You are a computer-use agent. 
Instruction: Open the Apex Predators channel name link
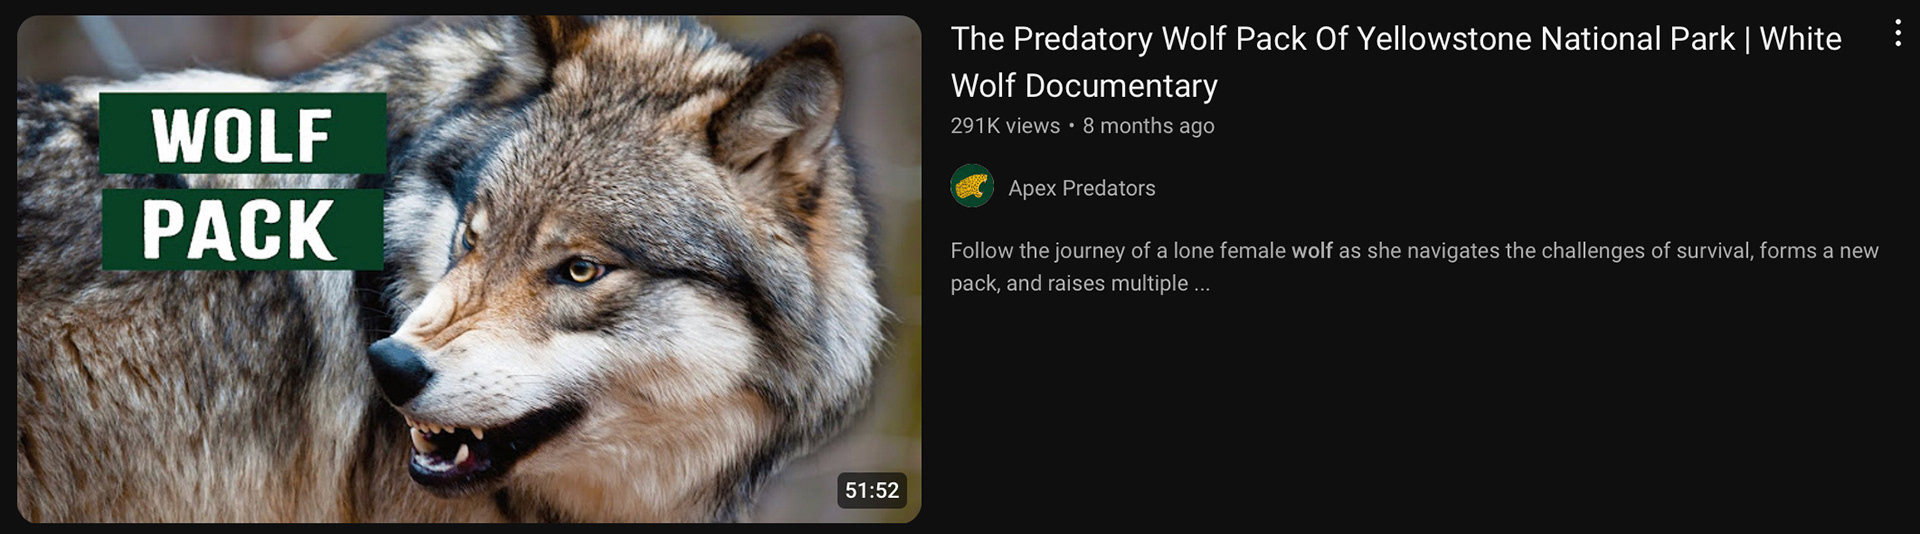(1081, 188)
